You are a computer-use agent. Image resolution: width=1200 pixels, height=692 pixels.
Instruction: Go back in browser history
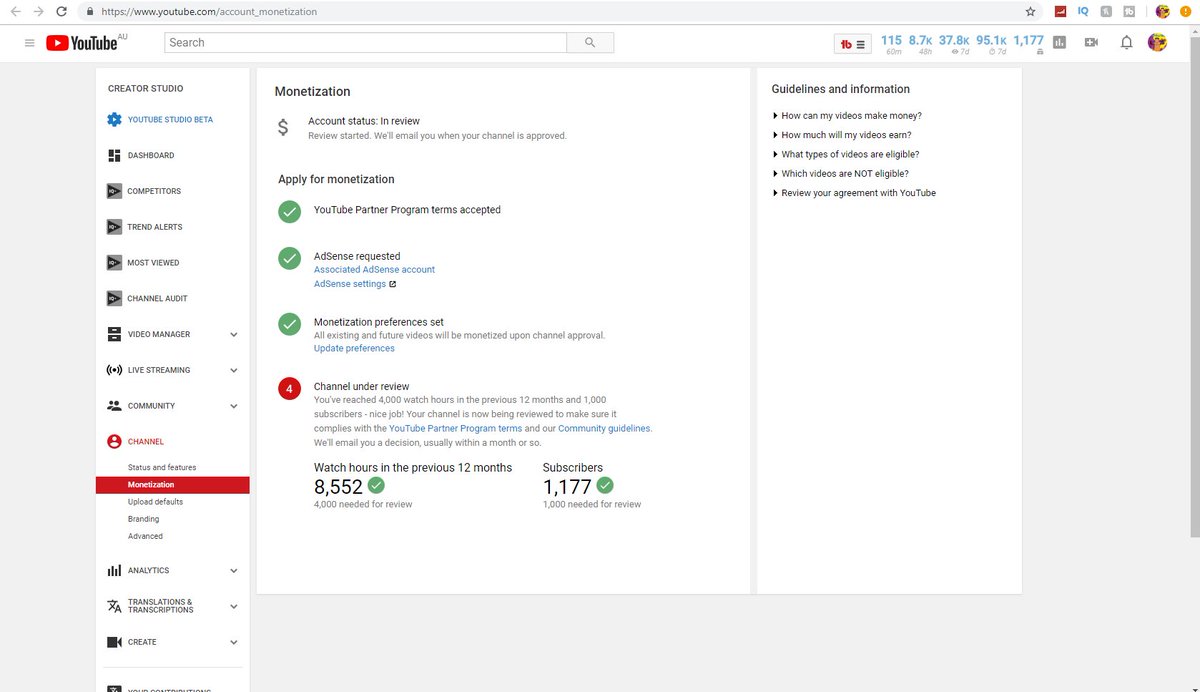click(x=15, y=12)
